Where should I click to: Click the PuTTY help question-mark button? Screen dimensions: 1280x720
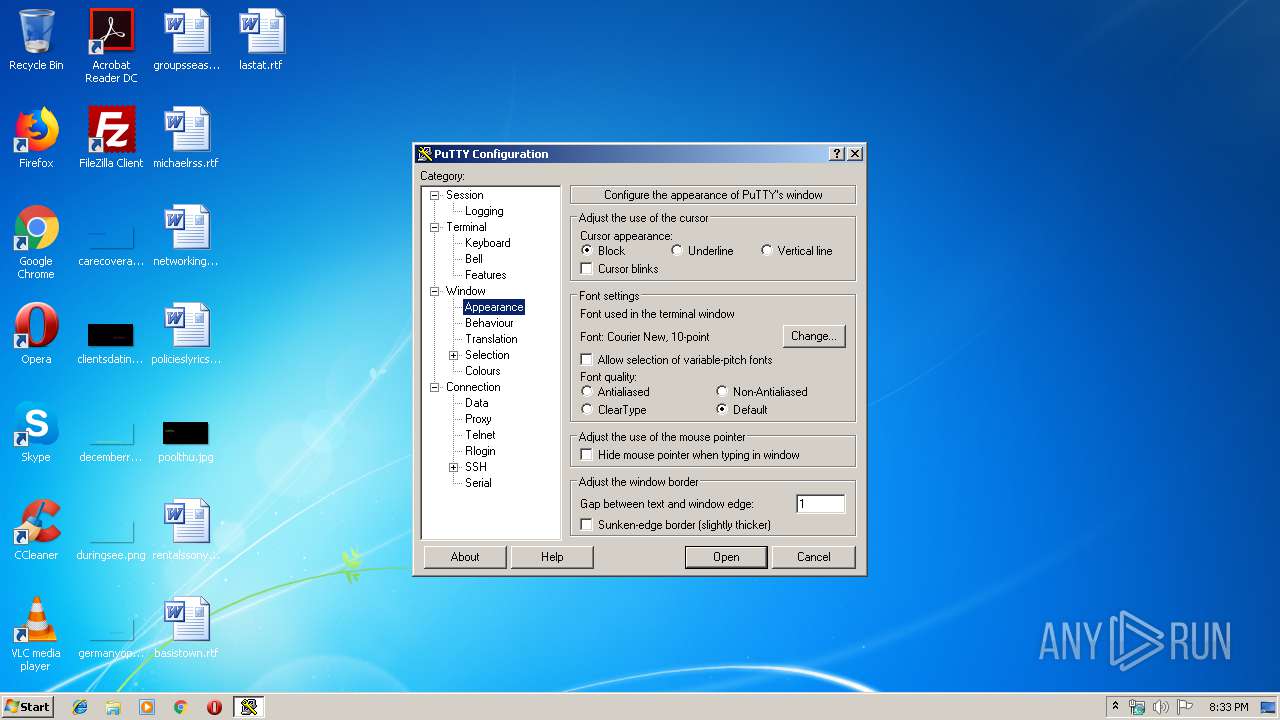click(837, 154)
